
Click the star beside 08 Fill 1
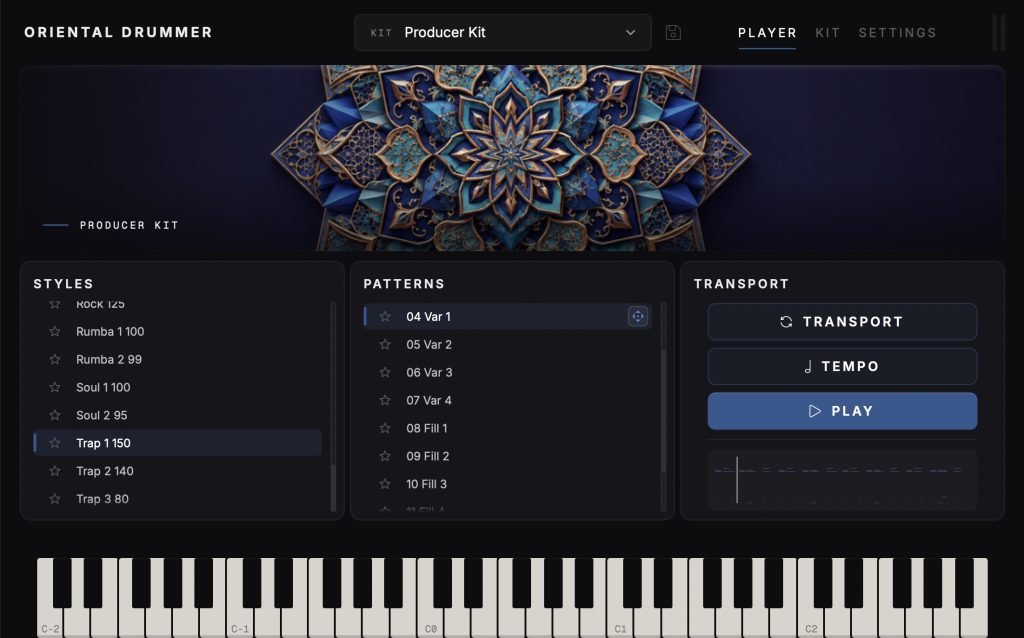click(x=385, y=428)
